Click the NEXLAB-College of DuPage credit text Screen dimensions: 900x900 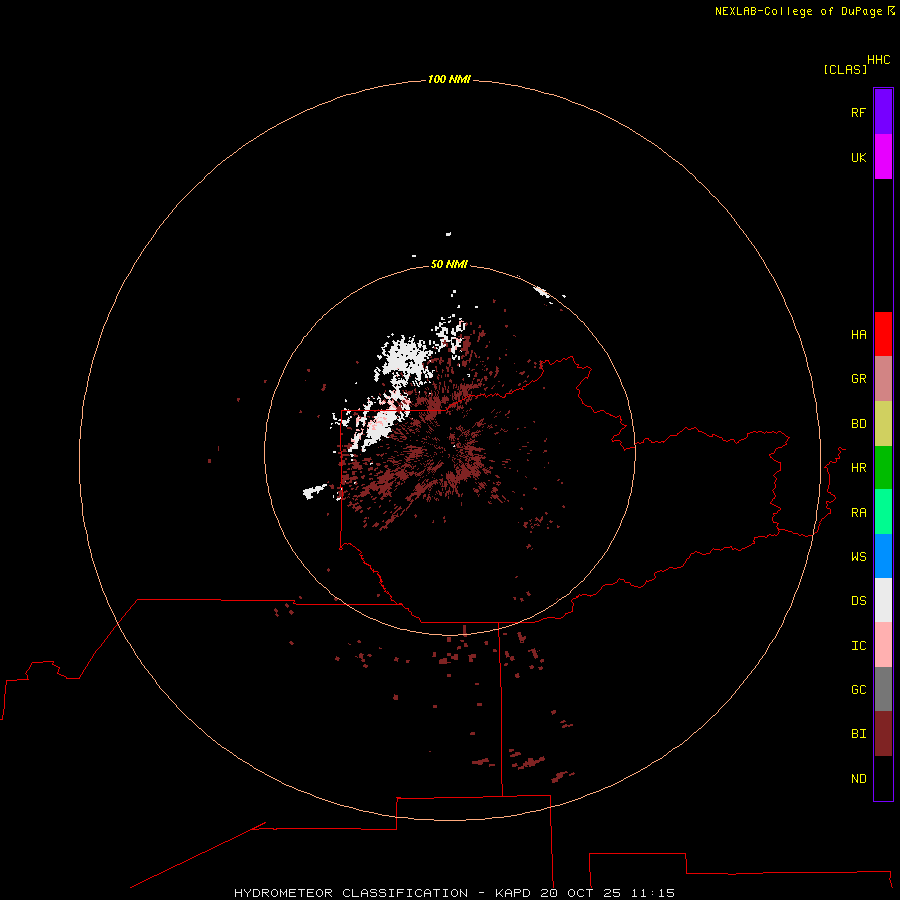point(798,11)
